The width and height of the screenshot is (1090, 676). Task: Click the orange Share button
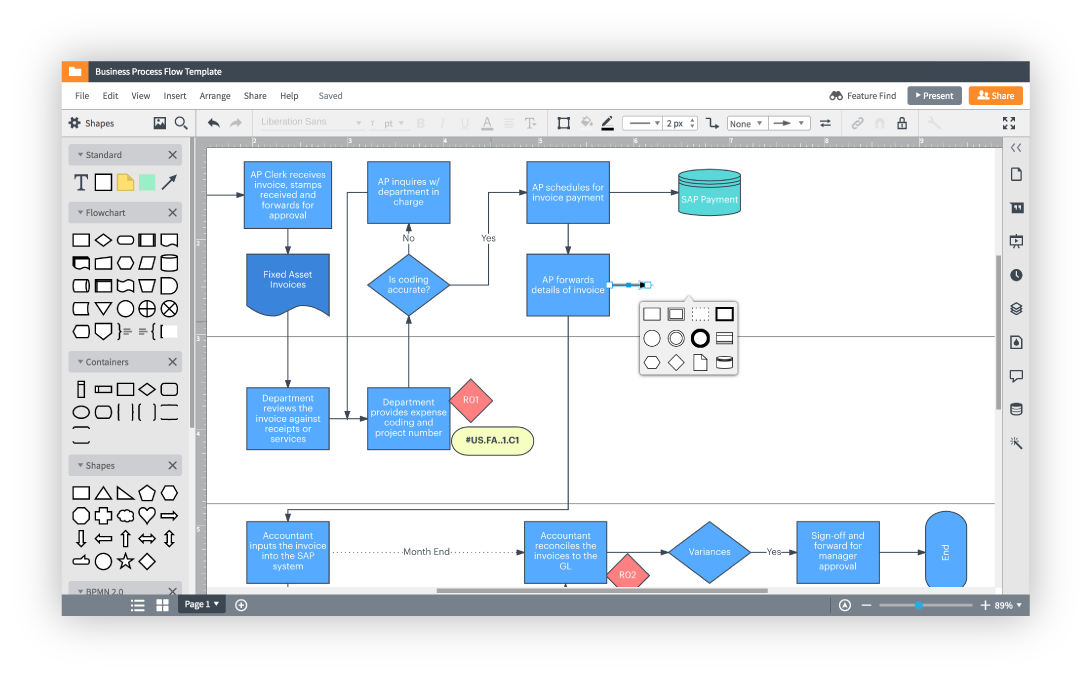[x=995, y=96]
